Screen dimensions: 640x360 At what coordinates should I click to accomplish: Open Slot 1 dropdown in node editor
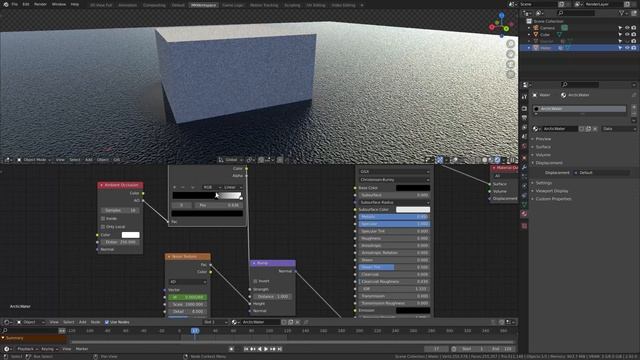pyautogui.click(x=215, y=322)
